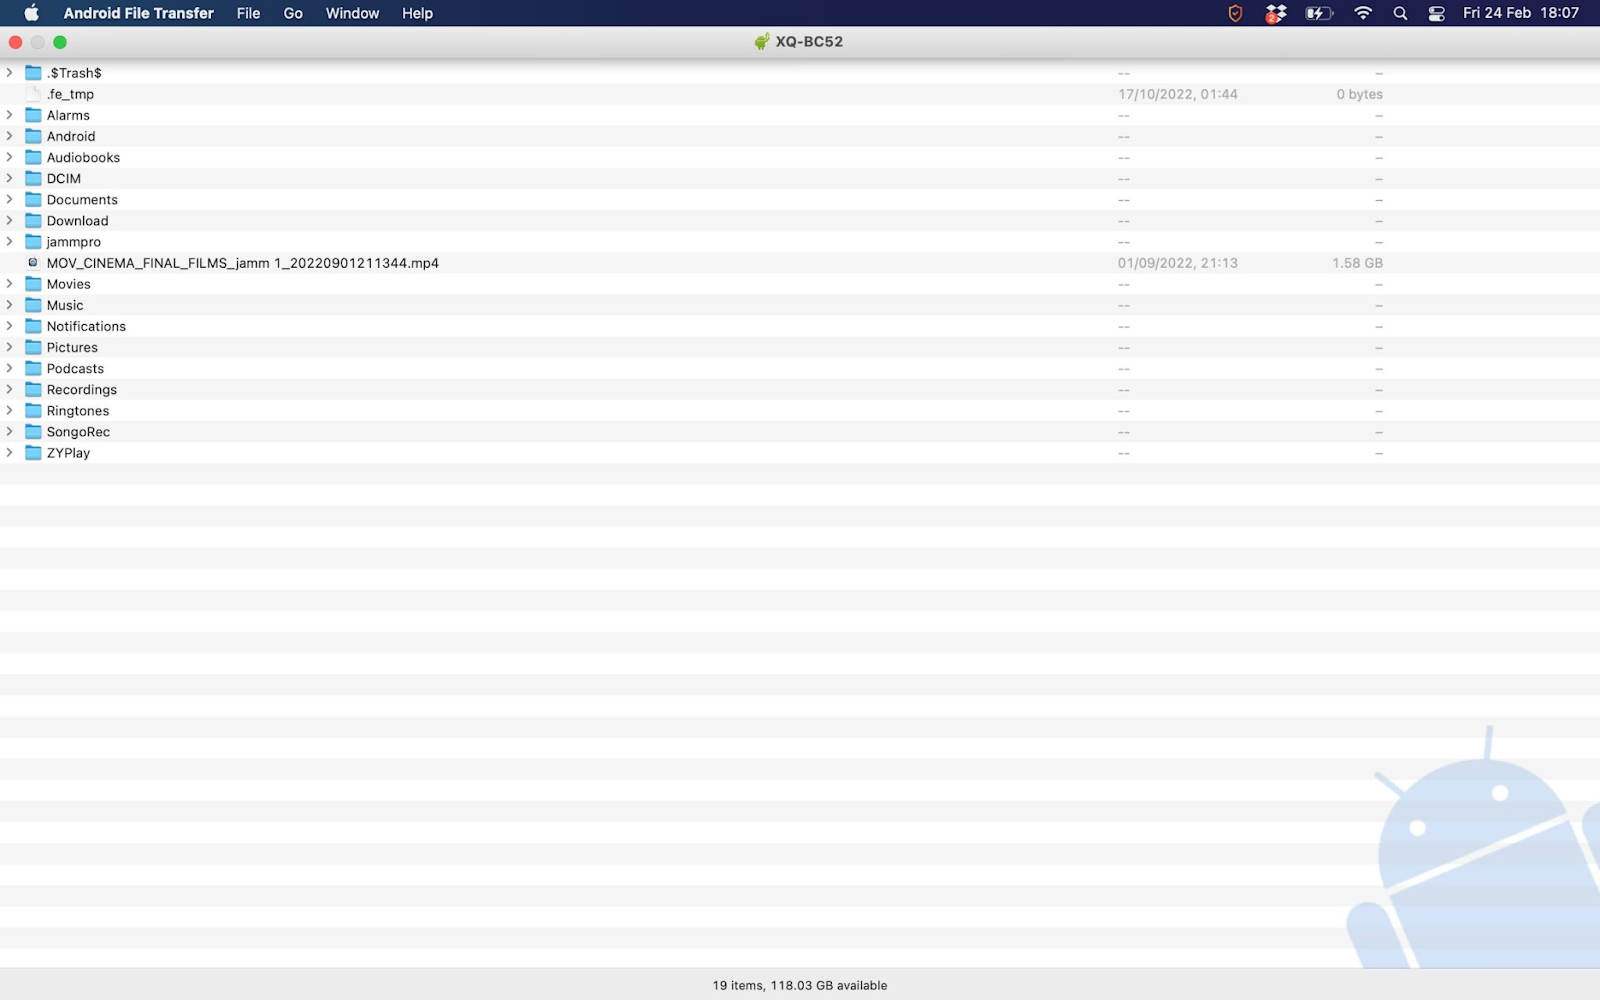Expand the Music folder chevron
The width and height of the screenshot is (1600, 1000).
click(x=10, y=305)
